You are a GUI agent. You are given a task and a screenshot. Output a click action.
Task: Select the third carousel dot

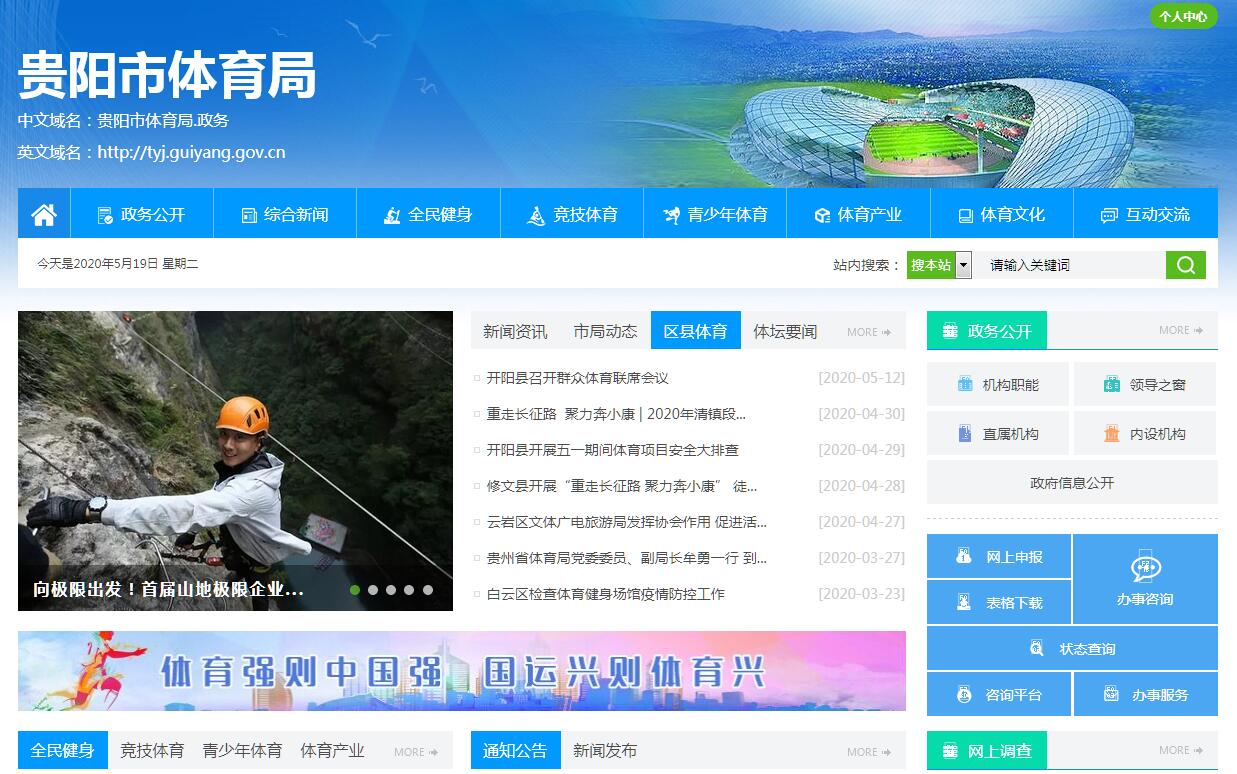(x=391, y=590)
